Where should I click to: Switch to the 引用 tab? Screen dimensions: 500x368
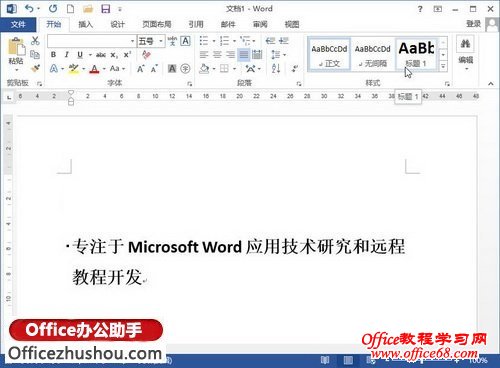pyautogui.click(x=196, y=24)
